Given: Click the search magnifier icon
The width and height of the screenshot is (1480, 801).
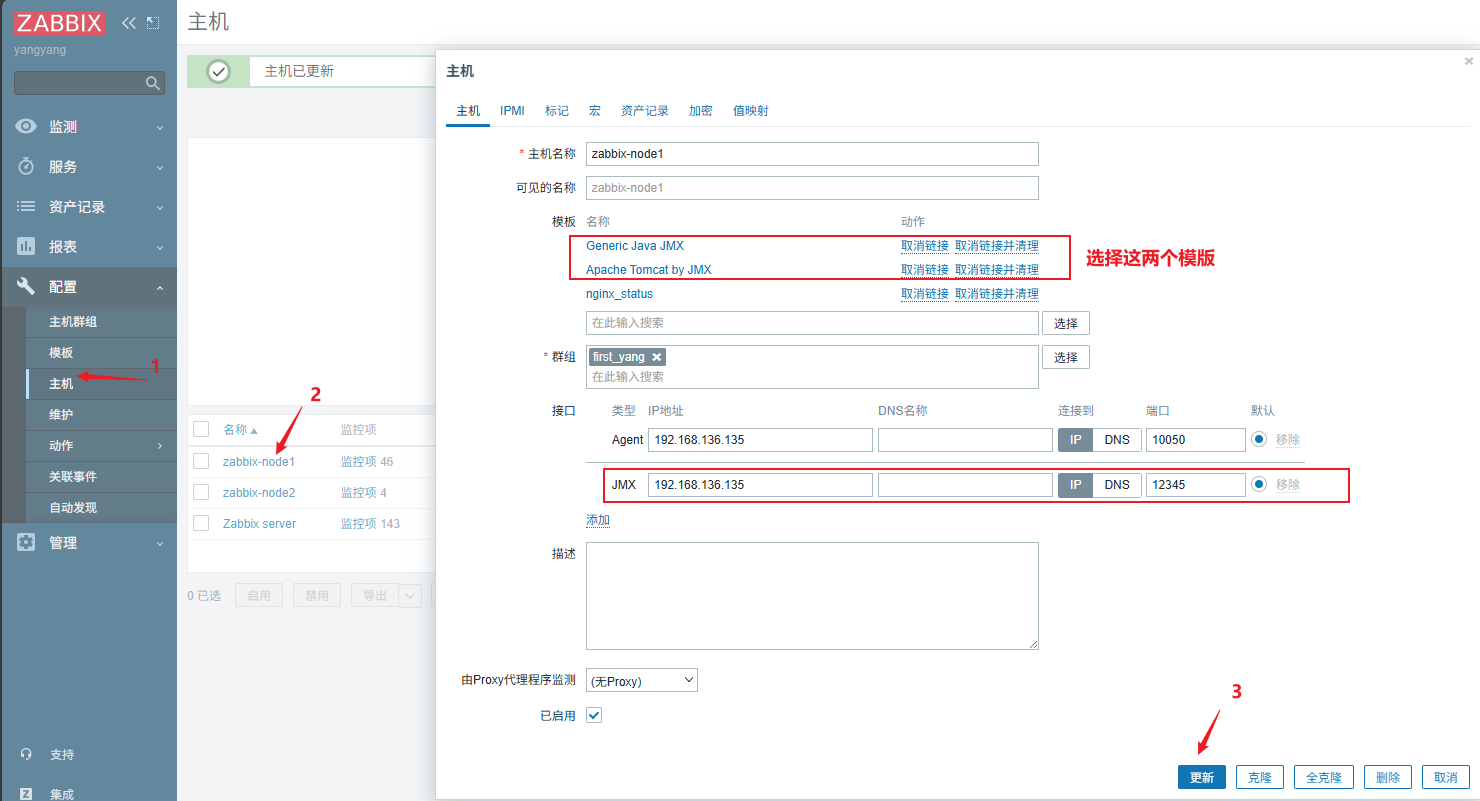Looking at the screenshot, I should [x=153, y=83].
